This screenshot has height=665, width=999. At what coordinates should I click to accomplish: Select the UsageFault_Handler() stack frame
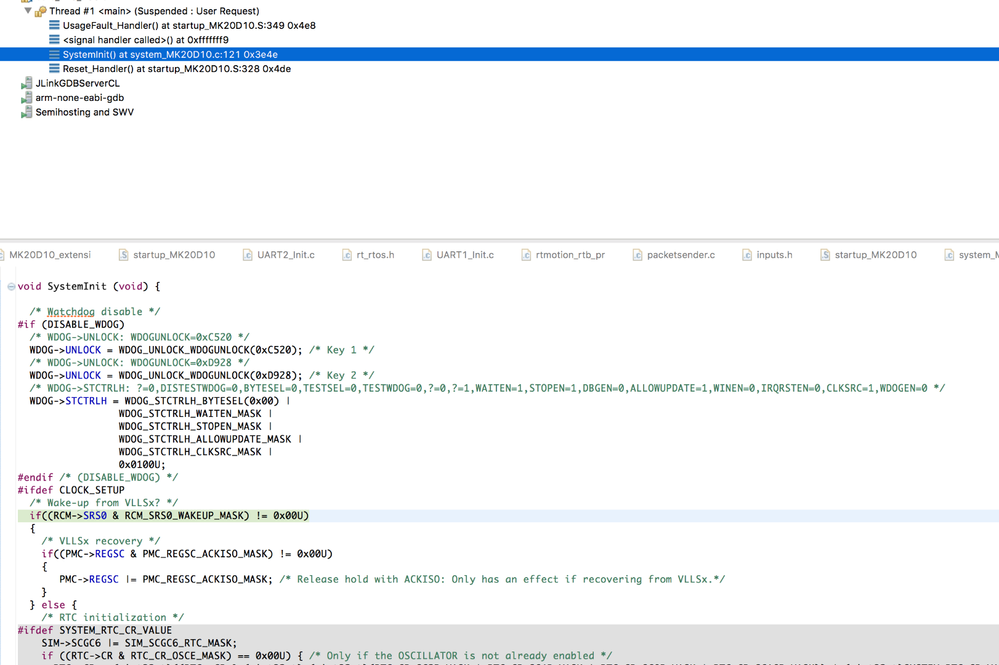189,25
